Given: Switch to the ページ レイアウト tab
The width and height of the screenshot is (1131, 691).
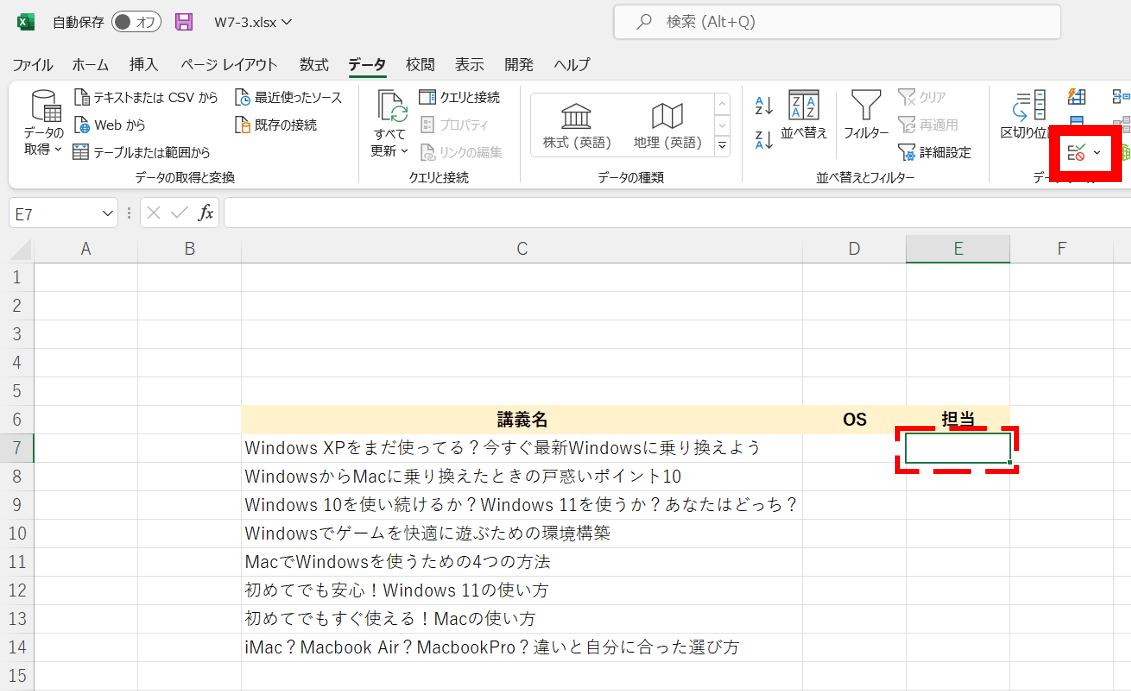Looking at the screenshot, I should (229, 65).
